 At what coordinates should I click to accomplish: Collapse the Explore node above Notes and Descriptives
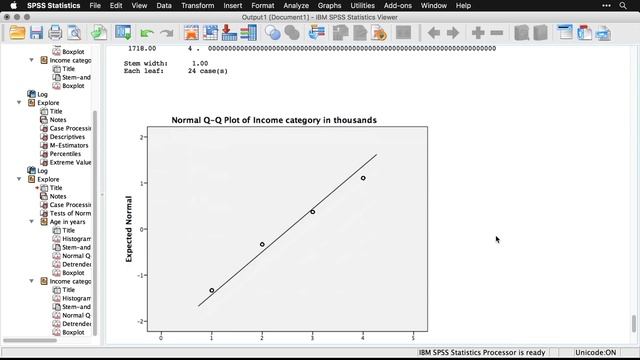[19, 102]
